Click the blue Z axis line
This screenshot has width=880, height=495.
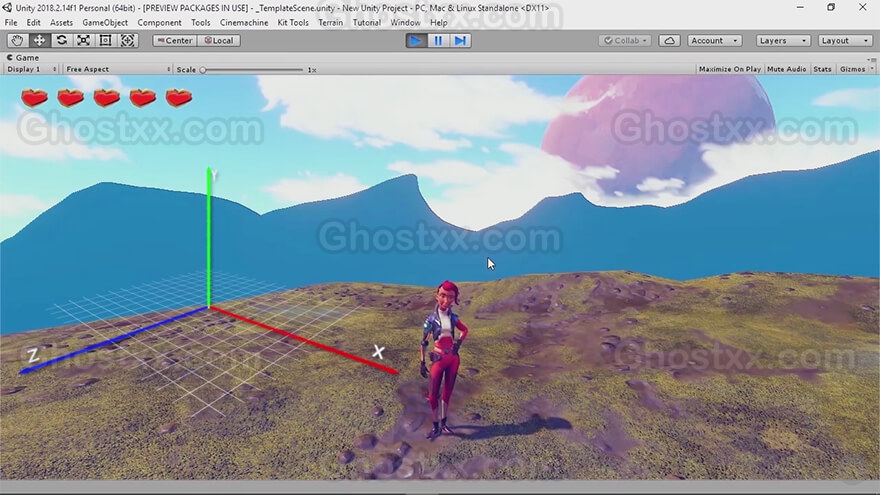[x=112, y=340]
